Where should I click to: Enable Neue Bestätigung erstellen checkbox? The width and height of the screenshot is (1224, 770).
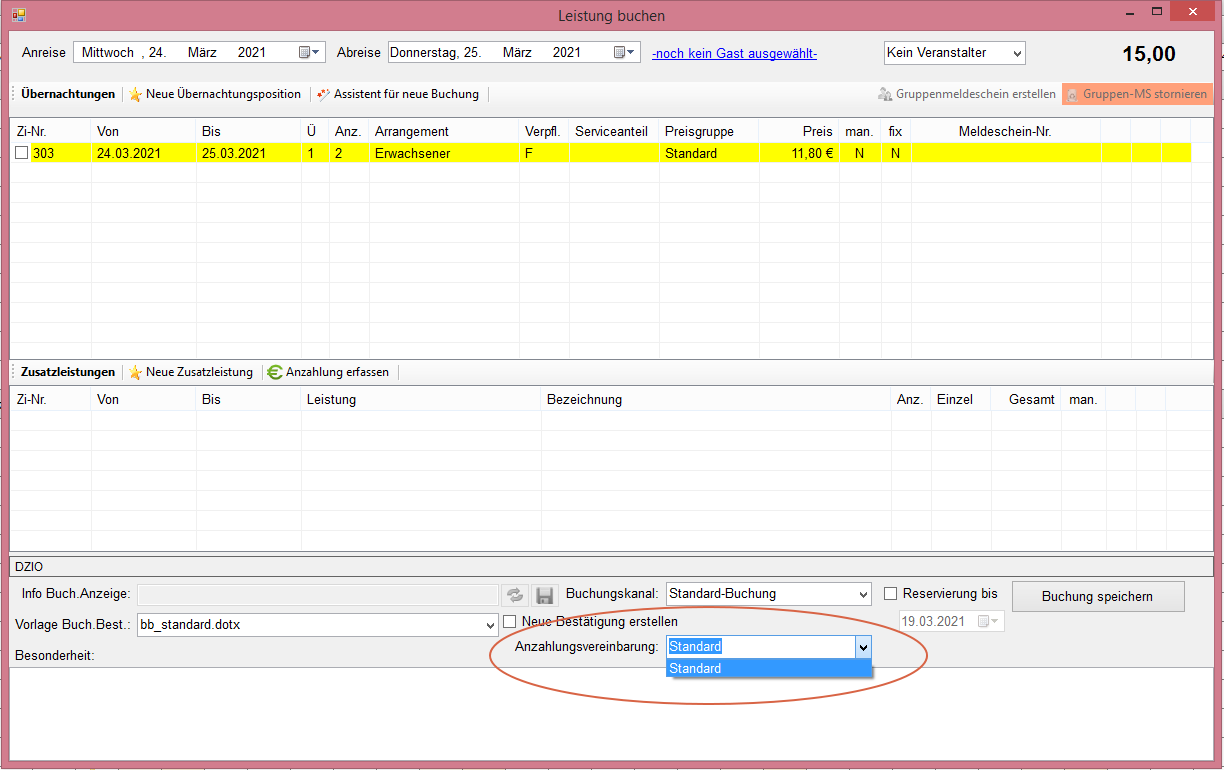coord(510,622)
